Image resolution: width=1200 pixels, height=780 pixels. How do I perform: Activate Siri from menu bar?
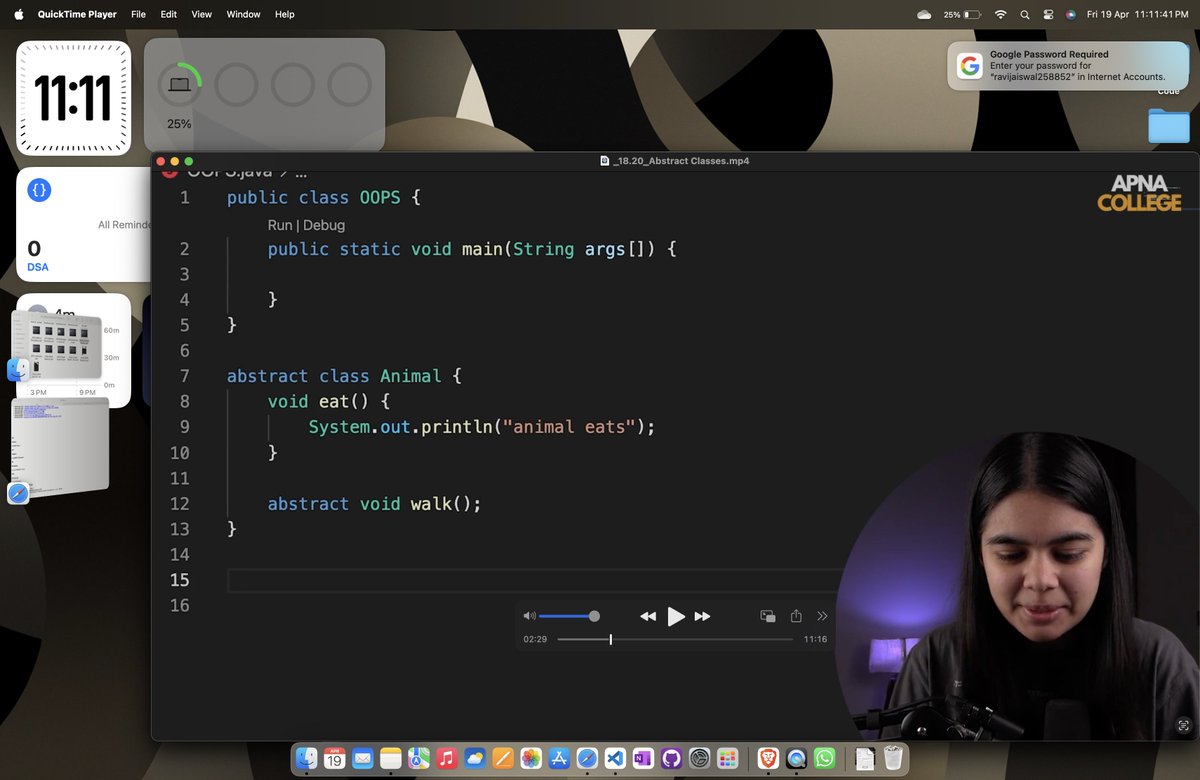click(x=1070, y=14)
